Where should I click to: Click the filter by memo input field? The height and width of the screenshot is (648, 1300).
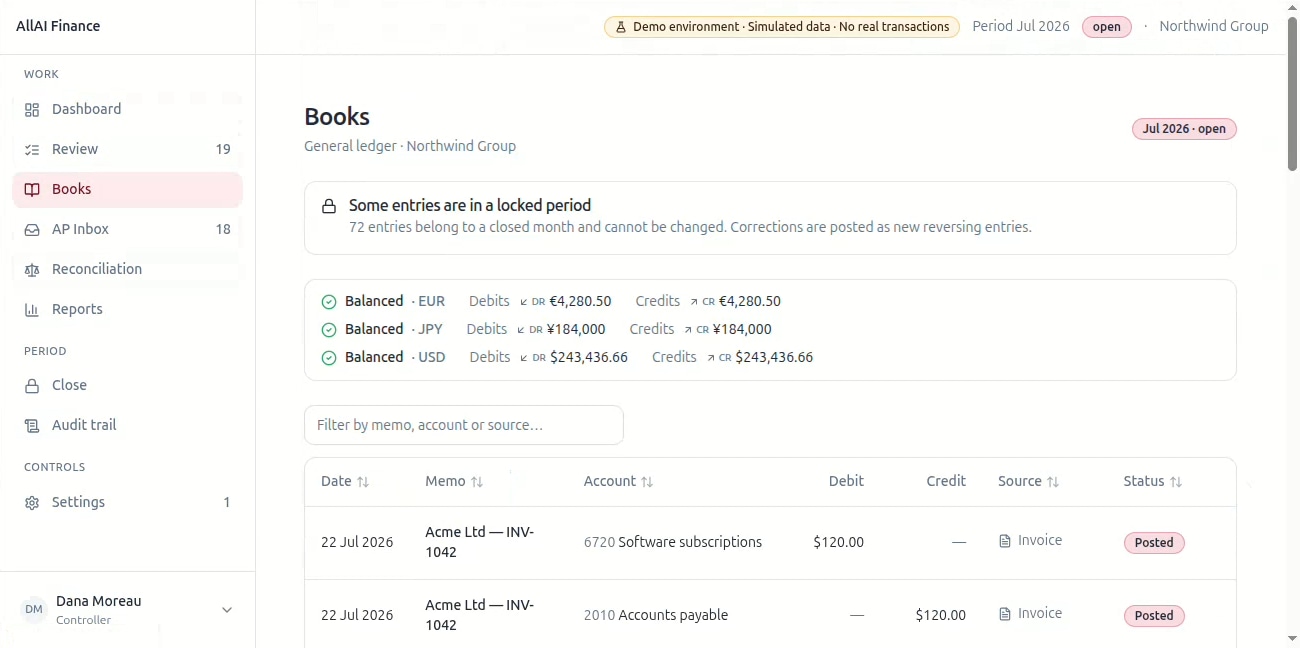point(464,425)
